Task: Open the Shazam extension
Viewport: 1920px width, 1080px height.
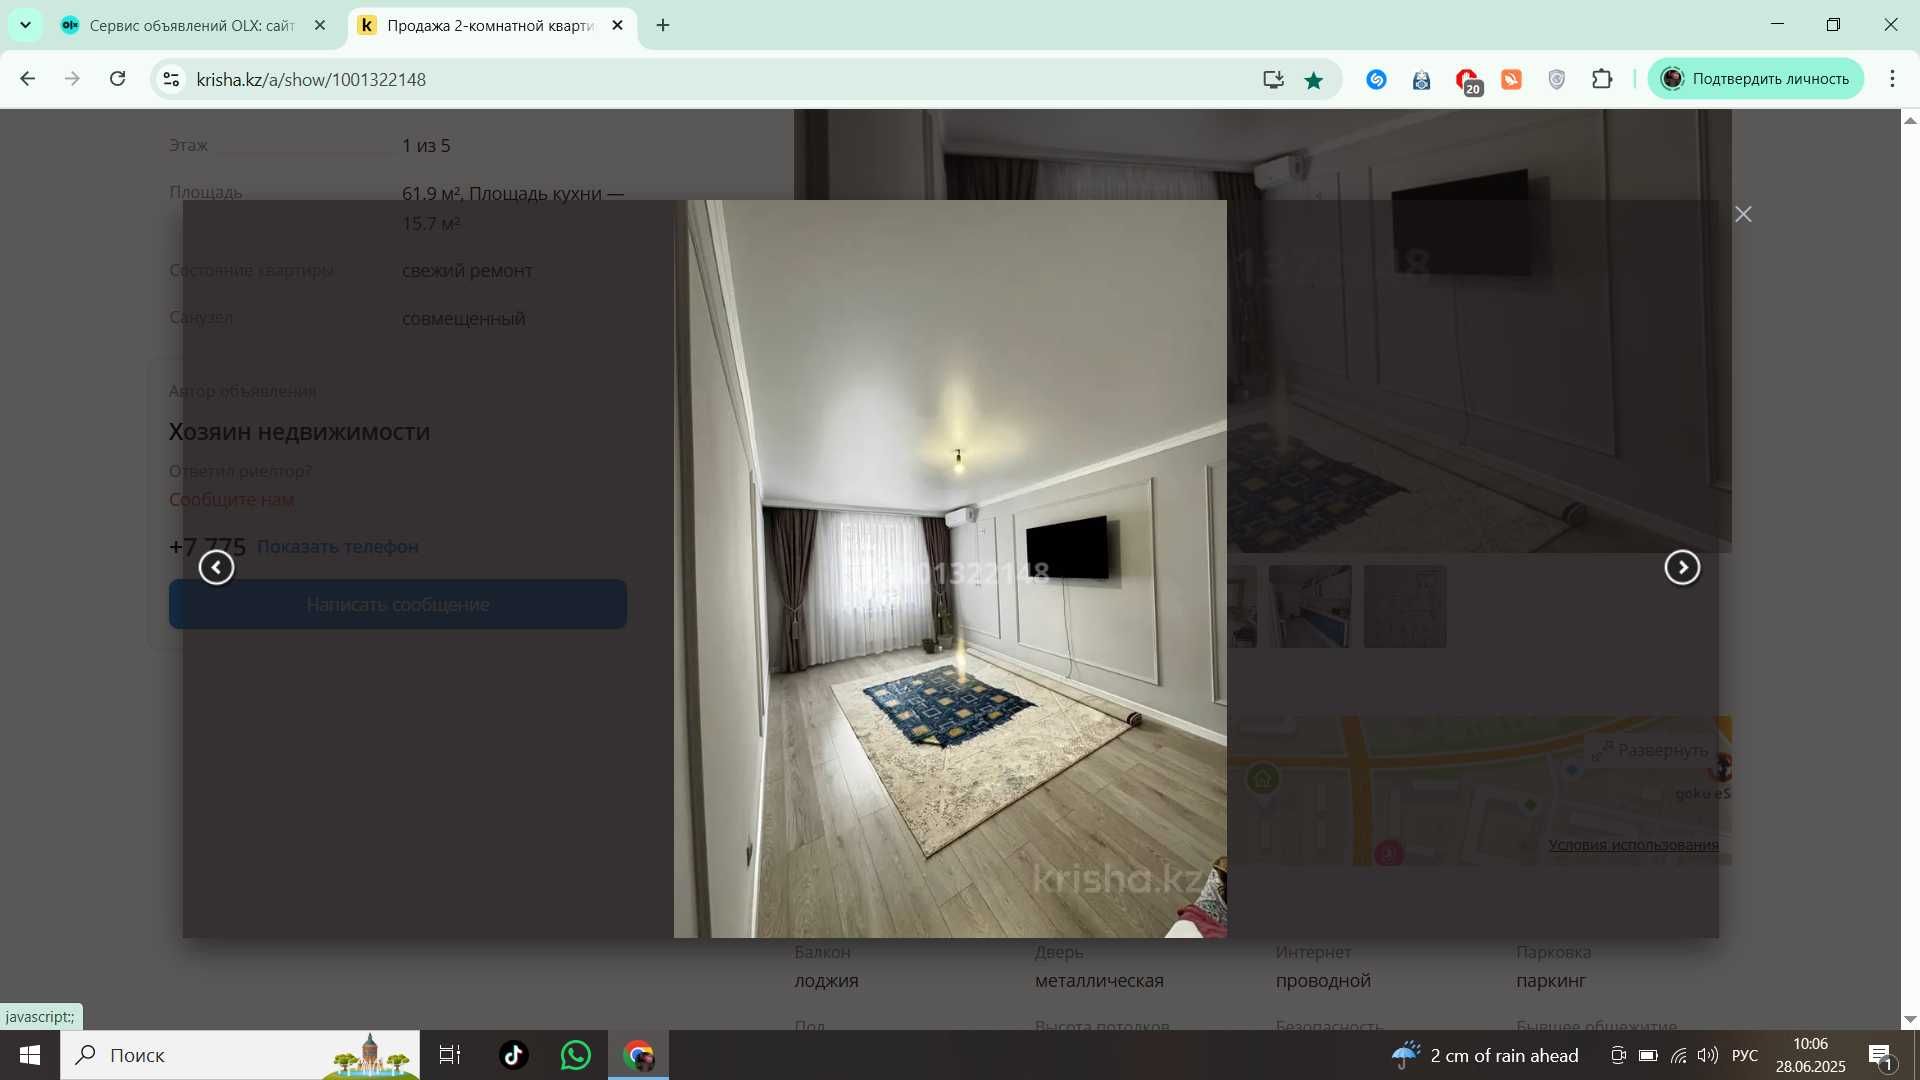Action: click(1376, 80)
